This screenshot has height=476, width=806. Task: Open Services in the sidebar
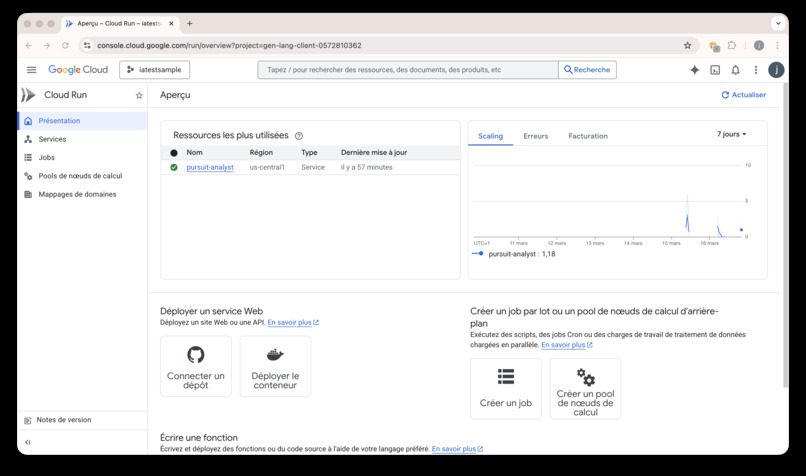click(x=83, y=139)
